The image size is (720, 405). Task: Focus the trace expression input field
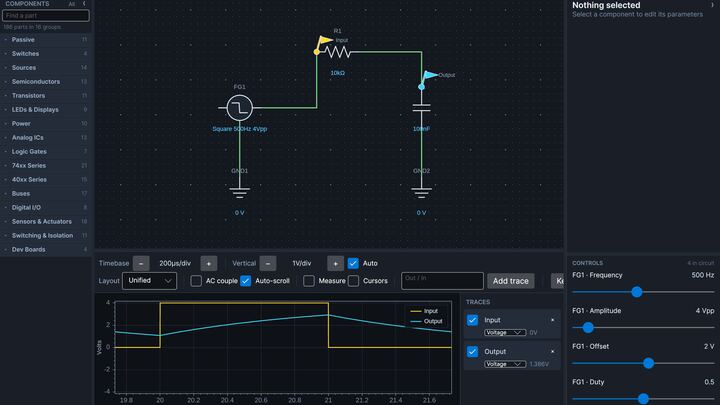(442, 281)
